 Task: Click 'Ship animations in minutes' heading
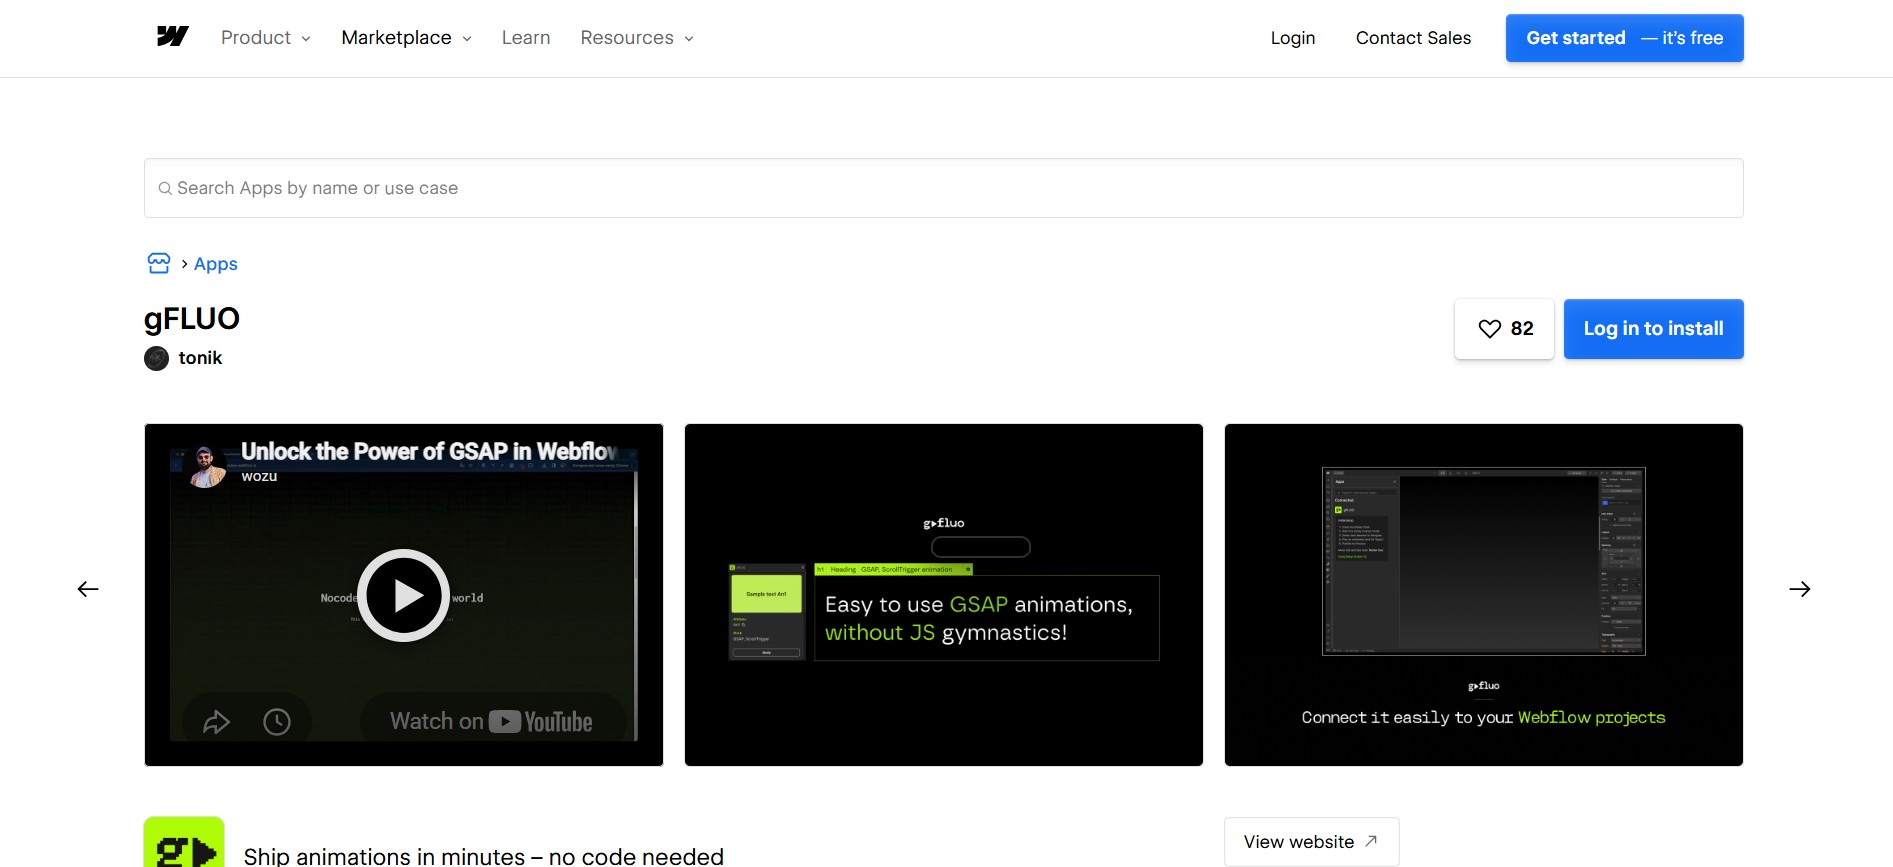pyautogui.click(x=484, y=856)
